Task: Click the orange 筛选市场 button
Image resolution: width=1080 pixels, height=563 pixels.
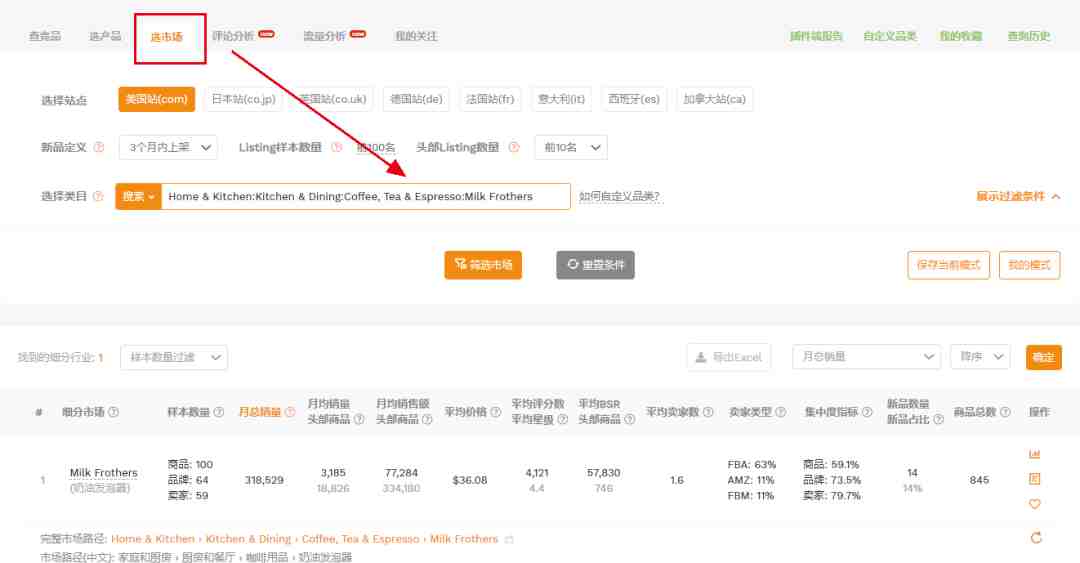Action: [483, 265]
